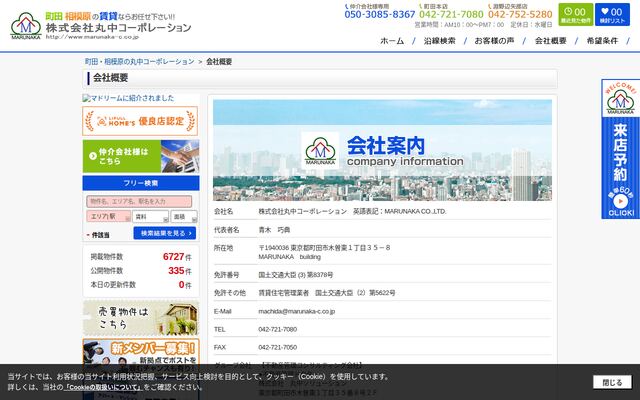Click the マドリームに紹介されました image link
This screenshot has height=400, width=640.
(128, 98)
